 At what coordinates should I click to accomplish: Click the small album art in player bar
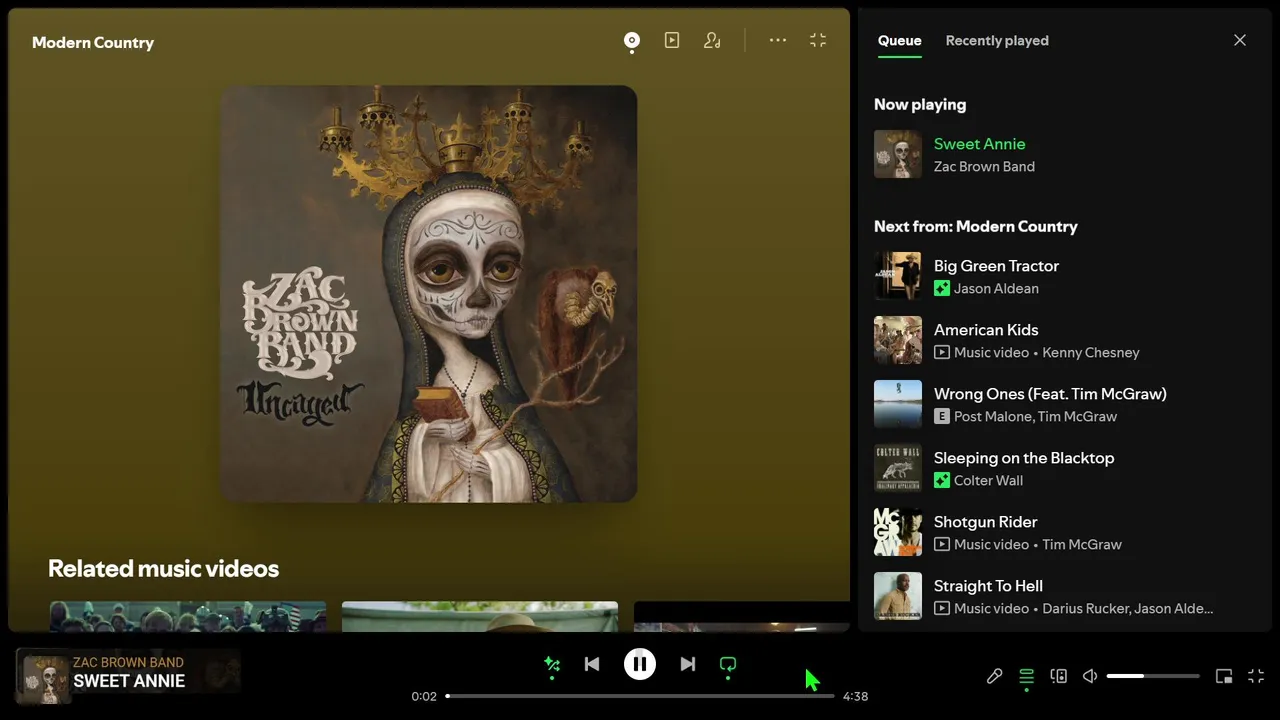pos(46,679)
